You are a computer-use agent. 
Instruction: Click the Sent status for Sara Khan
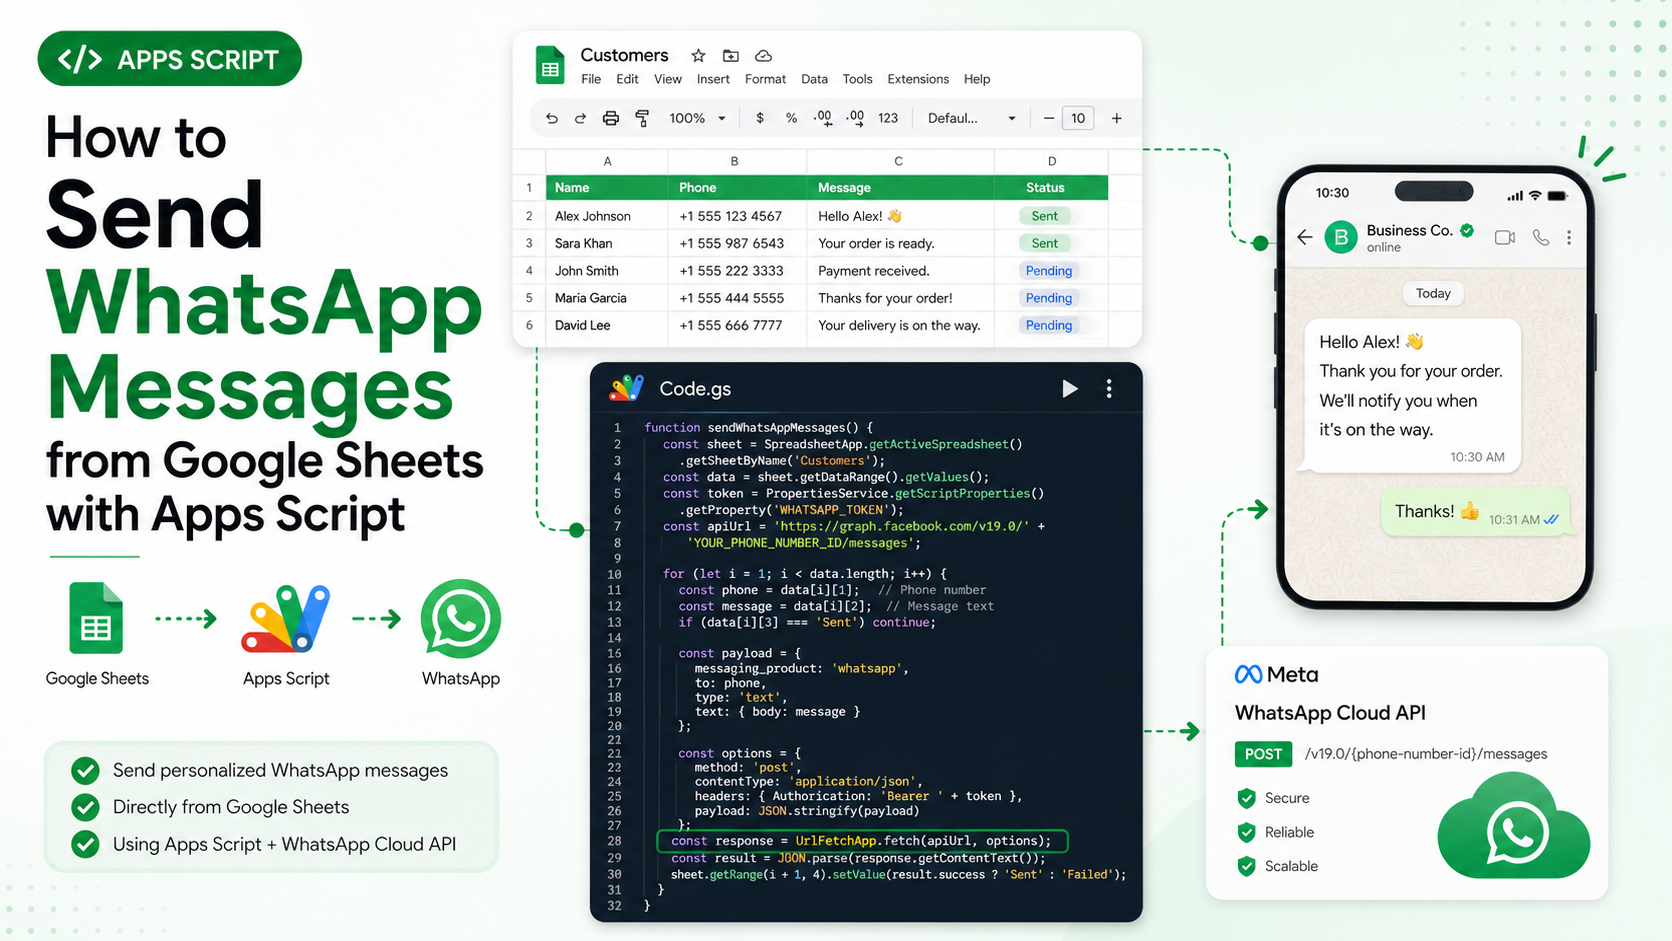(x=1045, y=243)
